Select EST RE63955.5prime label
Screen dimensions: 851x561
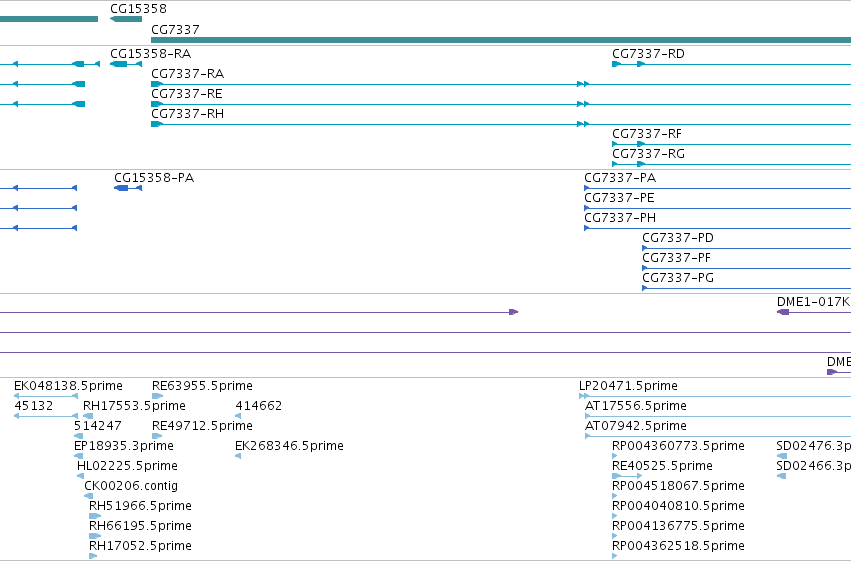pos(202,386)
